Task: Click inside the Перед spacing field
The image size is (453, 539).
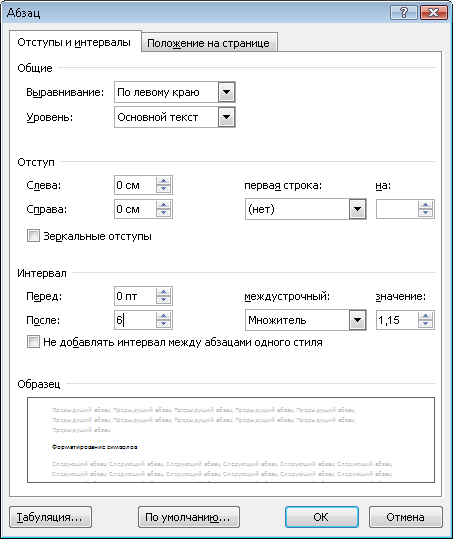Action: click(135, 296)
